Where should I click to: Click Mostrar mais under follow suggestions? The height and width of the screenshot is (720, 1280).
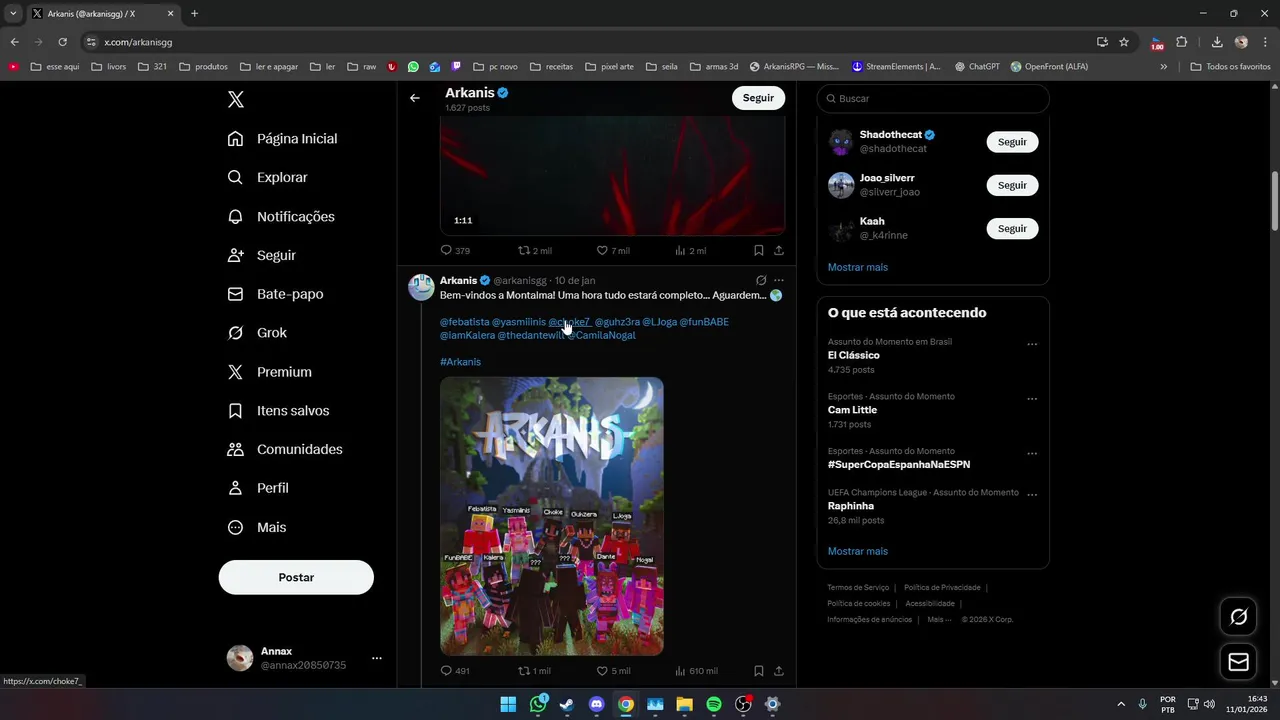coord(858,267)
